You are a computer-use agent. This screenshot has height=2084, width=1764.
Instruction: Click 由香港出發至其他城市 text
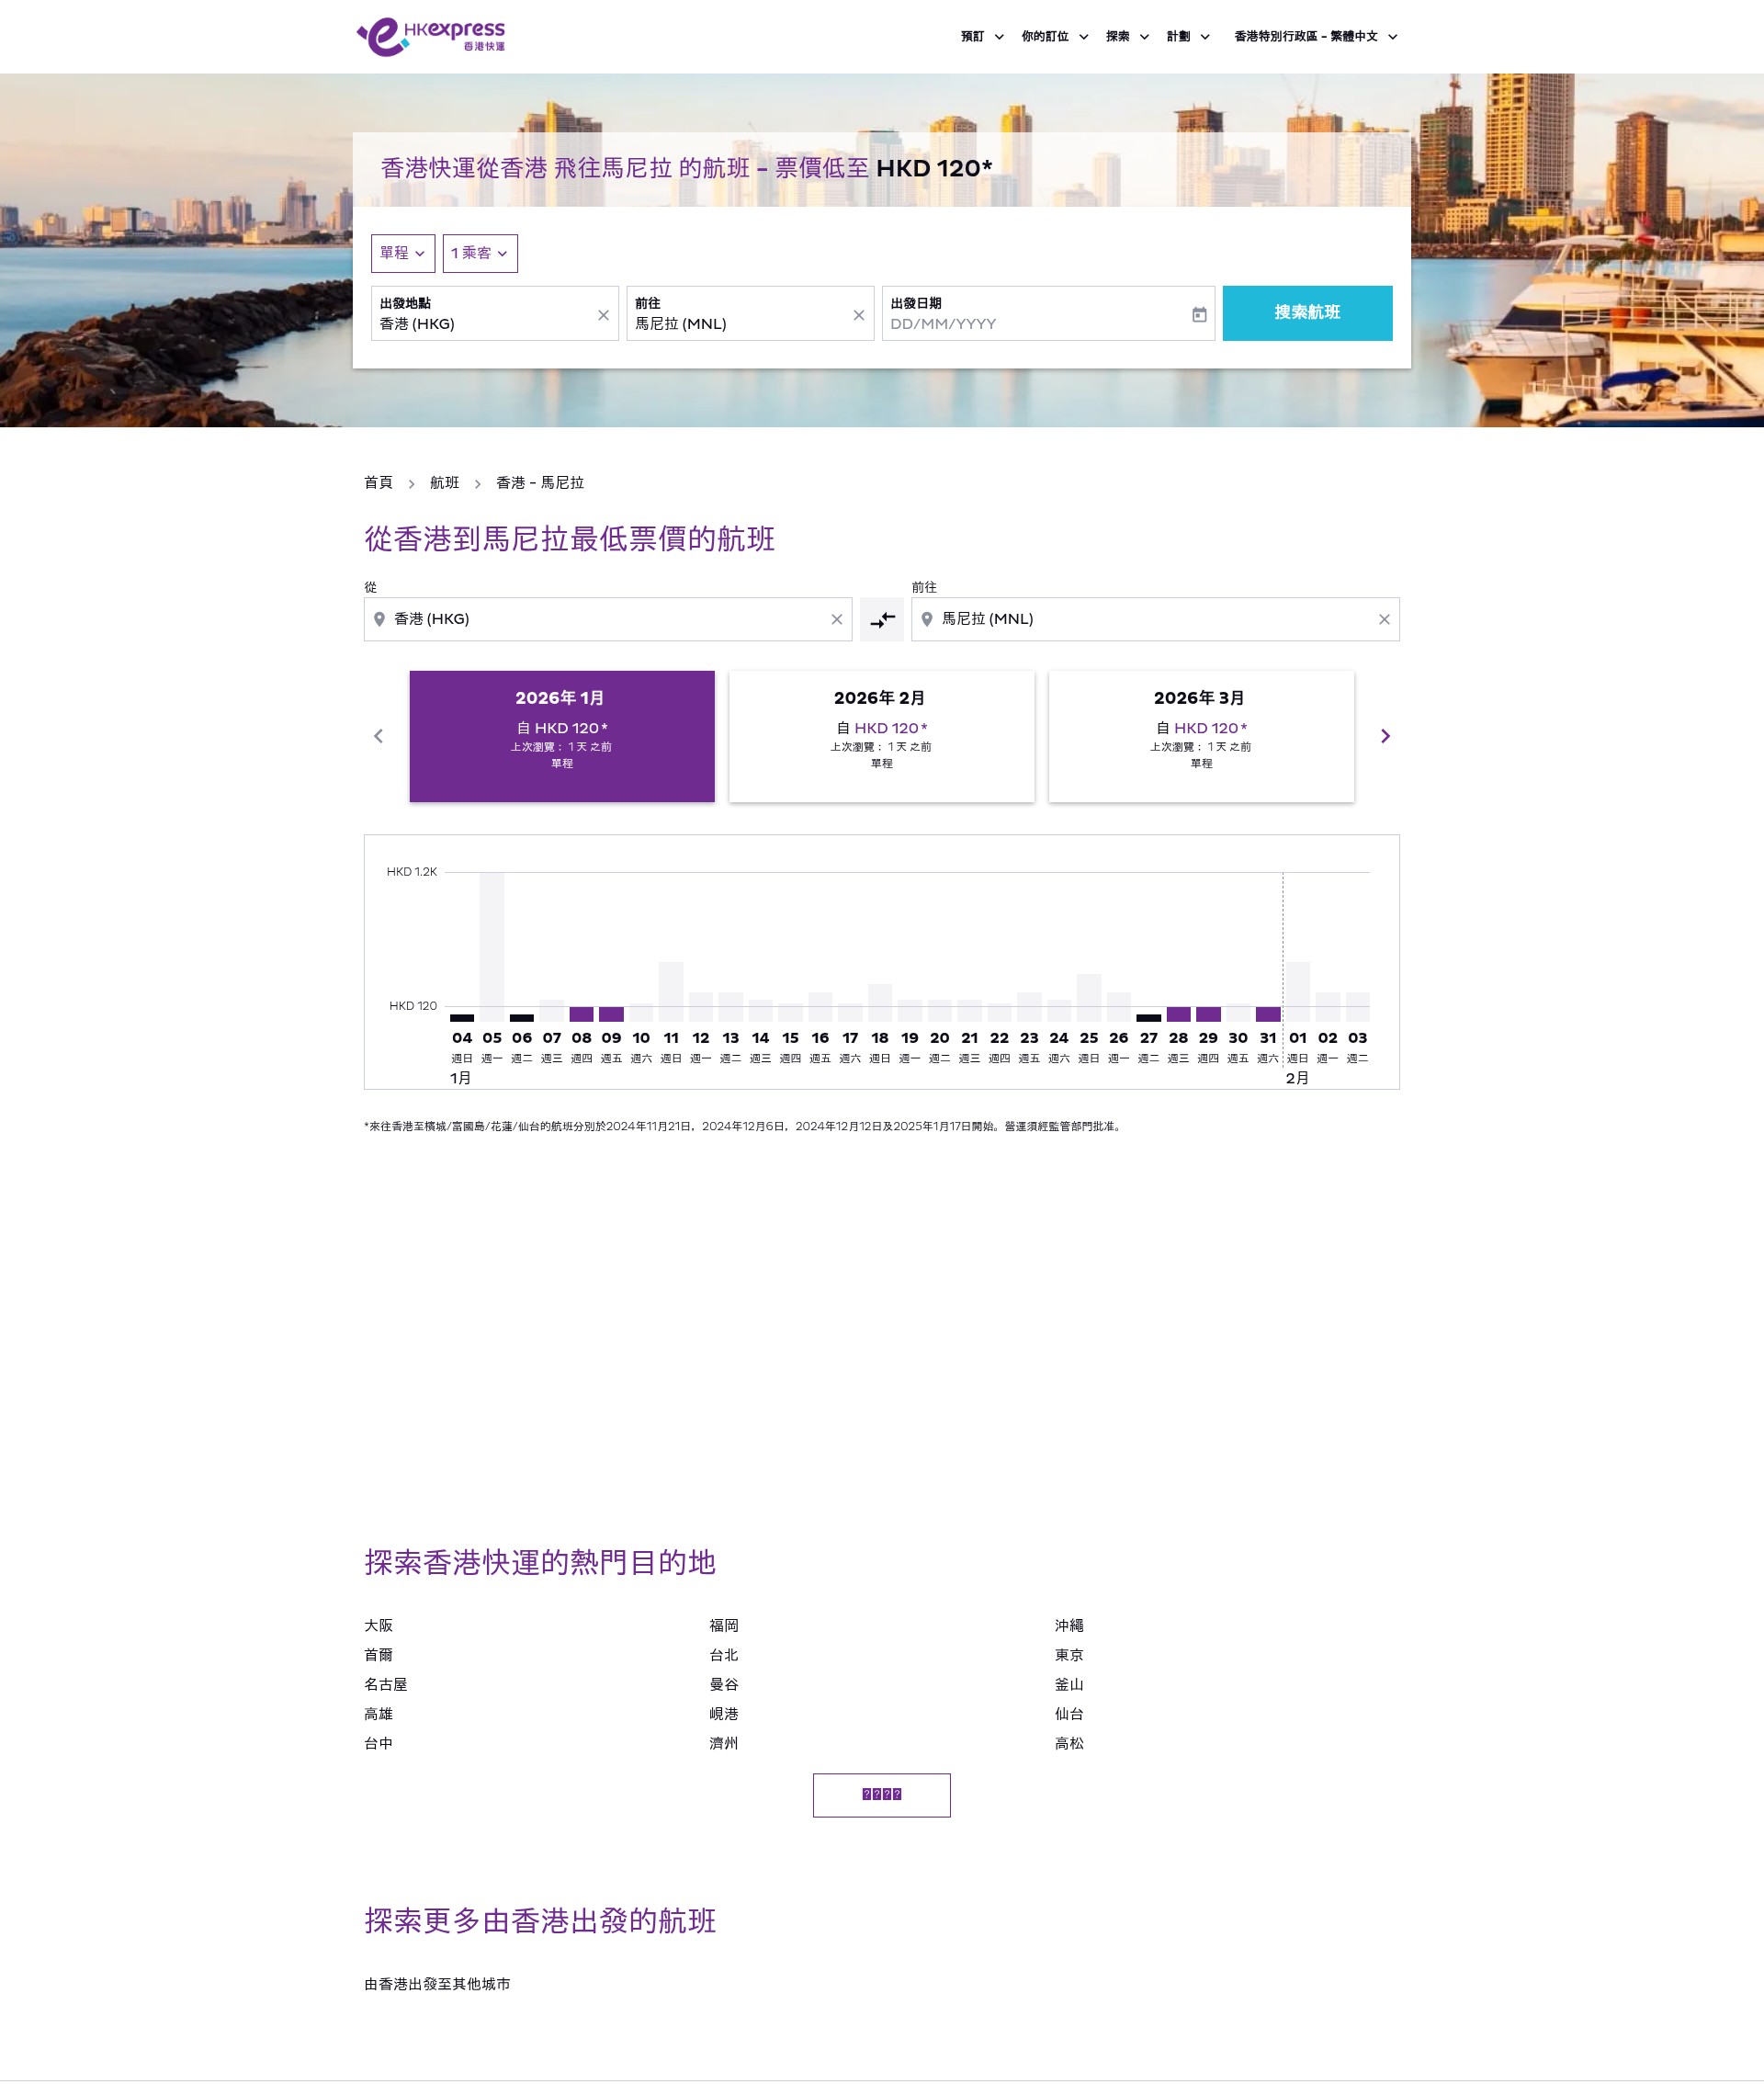coord(437,1984)
